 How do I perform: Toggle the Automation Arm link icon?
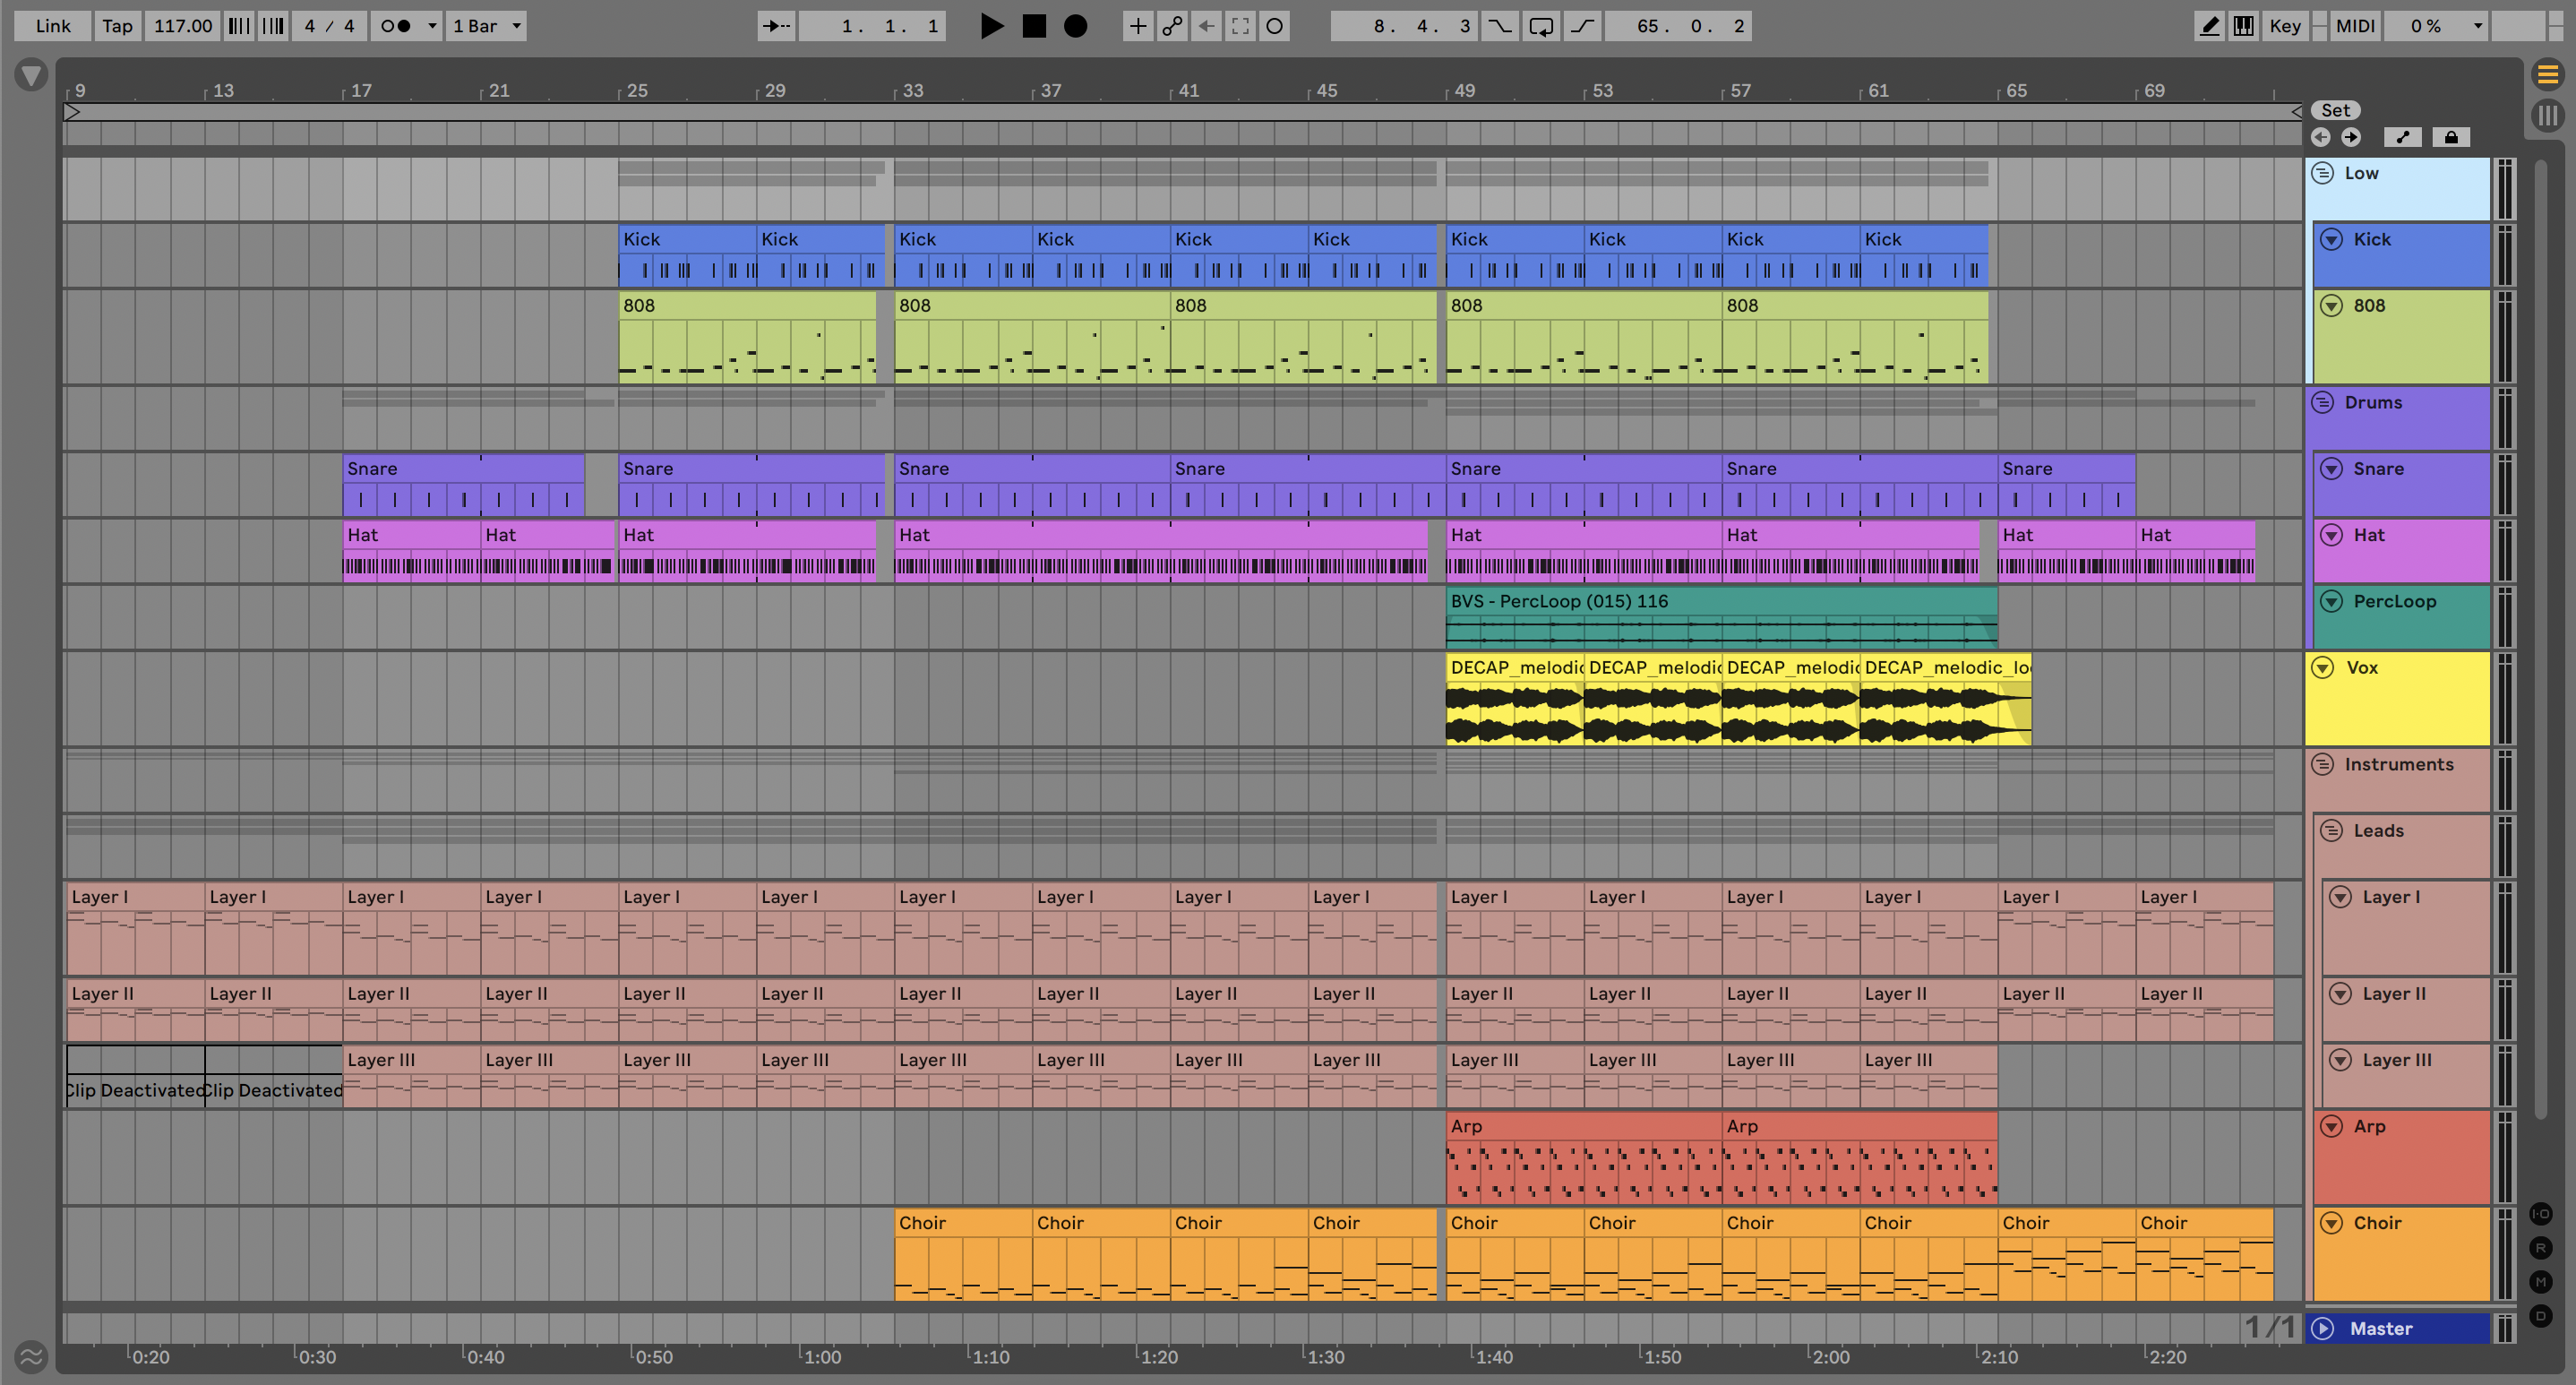[x=1172, y=26]
